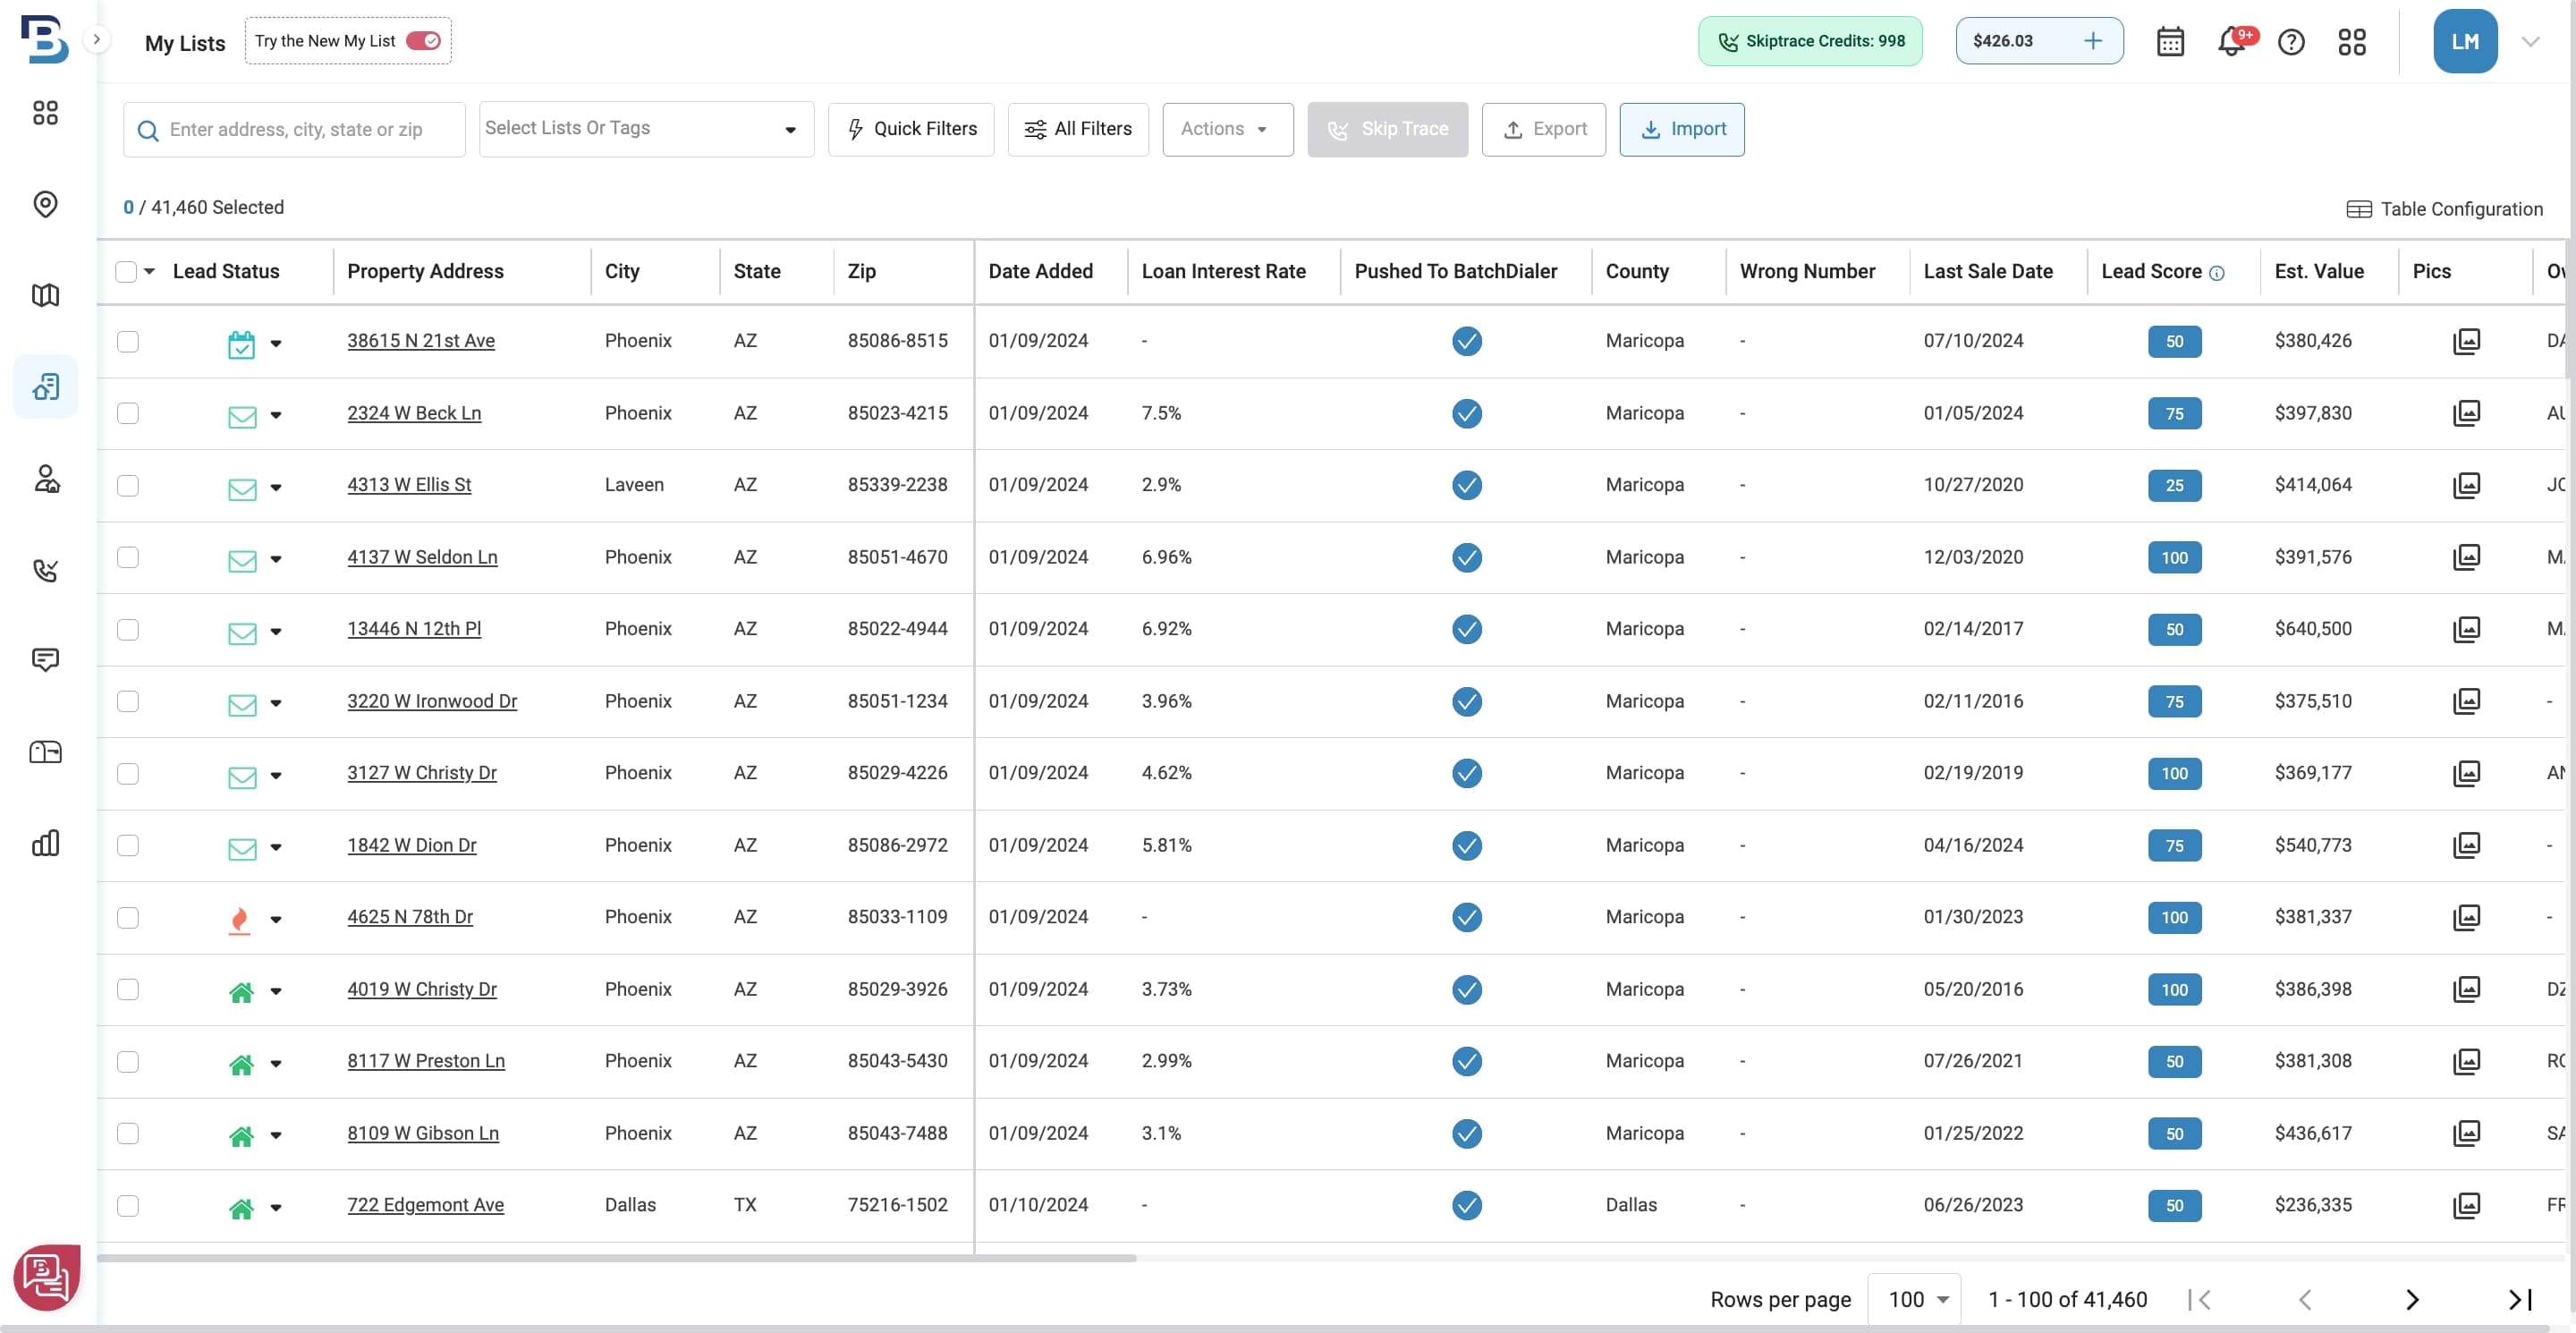Open the folded map sidebar icon
Viewport: 2576px width, 1333px height.
pos(45,295)
